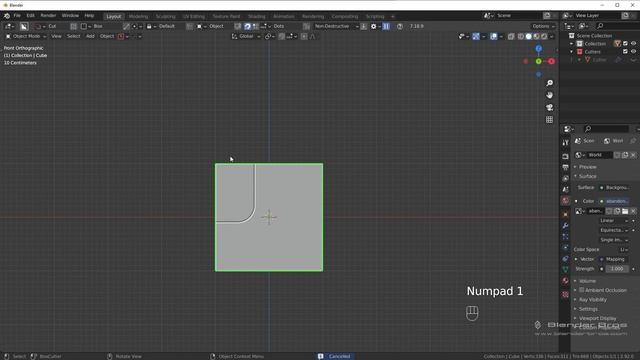
Task: Click the Blender logo icon in menu bar
Action: tap(7, 16)
